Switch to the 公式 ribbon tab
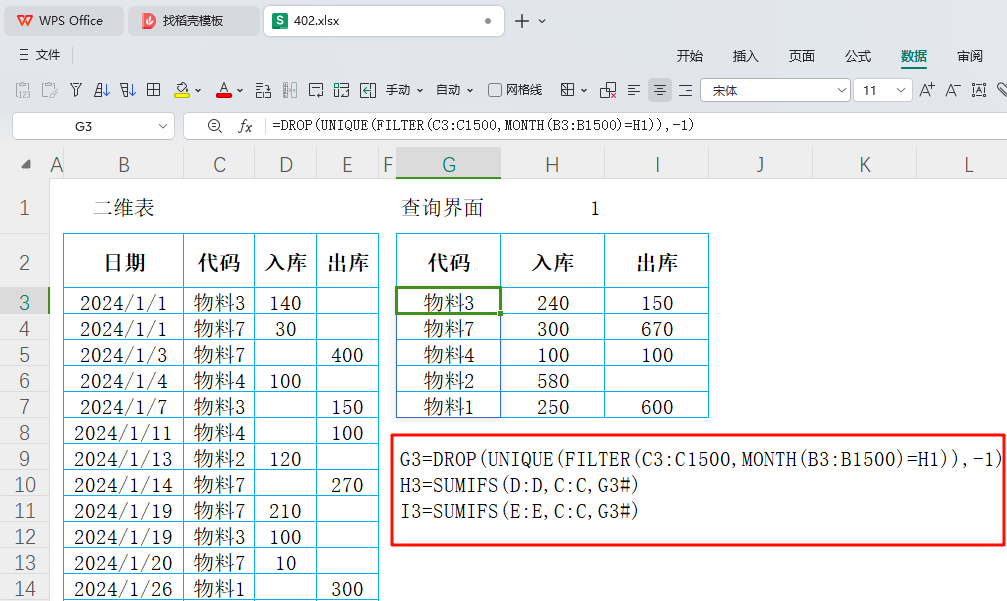 [x=858, y=56]
